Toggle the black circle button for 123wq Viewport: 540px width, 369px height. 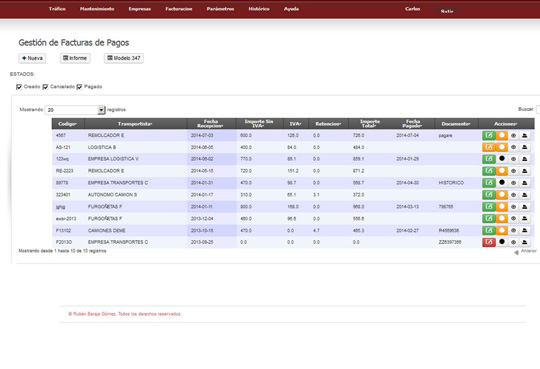point(502,158)
